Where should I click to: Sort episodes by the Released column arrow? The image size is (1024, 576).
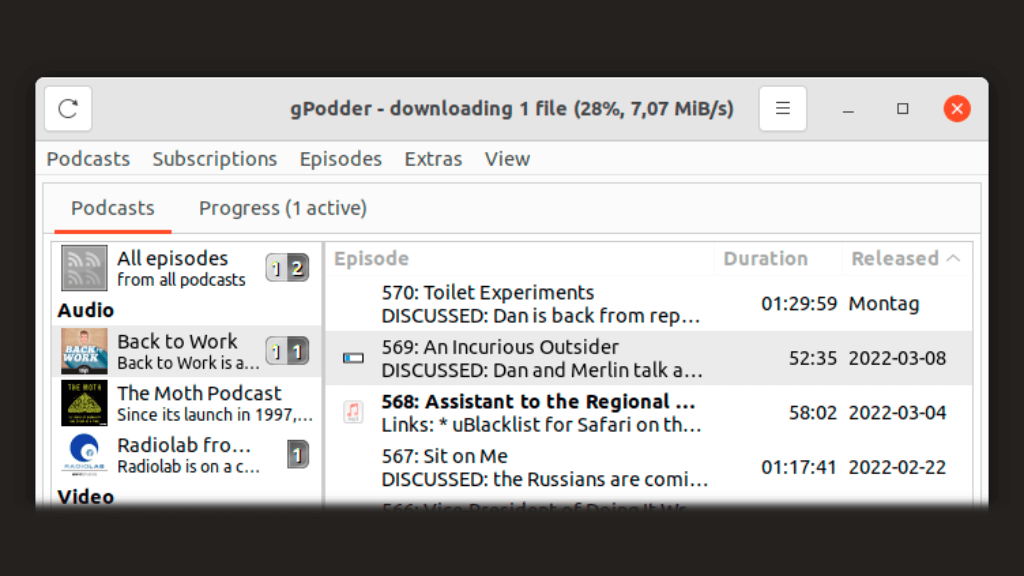pos(953,258)
